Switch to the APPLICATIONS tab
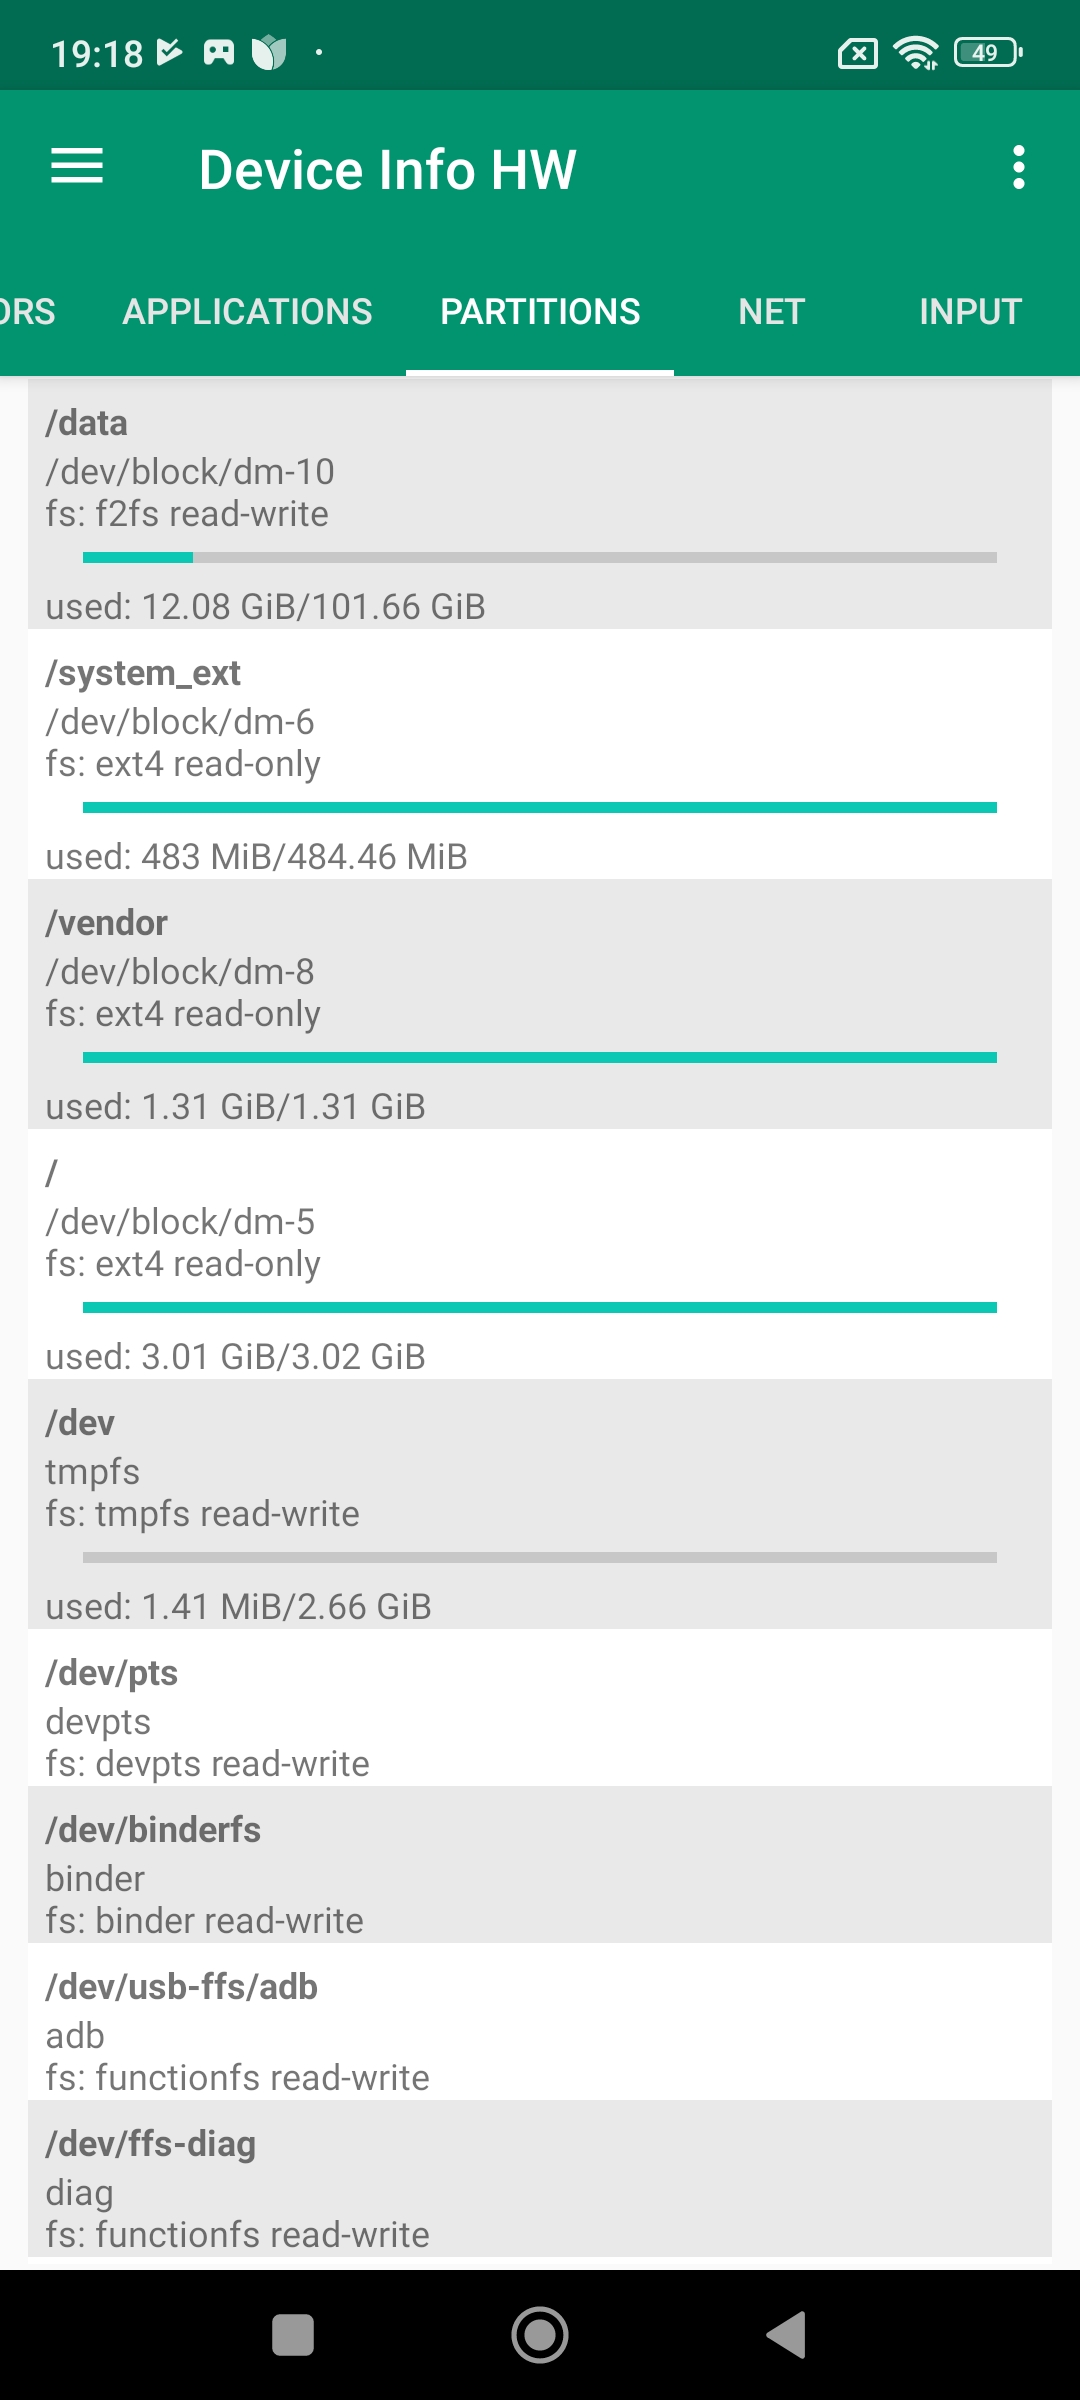Viewport: 1080px width, 2400px height. coord(247,312)
